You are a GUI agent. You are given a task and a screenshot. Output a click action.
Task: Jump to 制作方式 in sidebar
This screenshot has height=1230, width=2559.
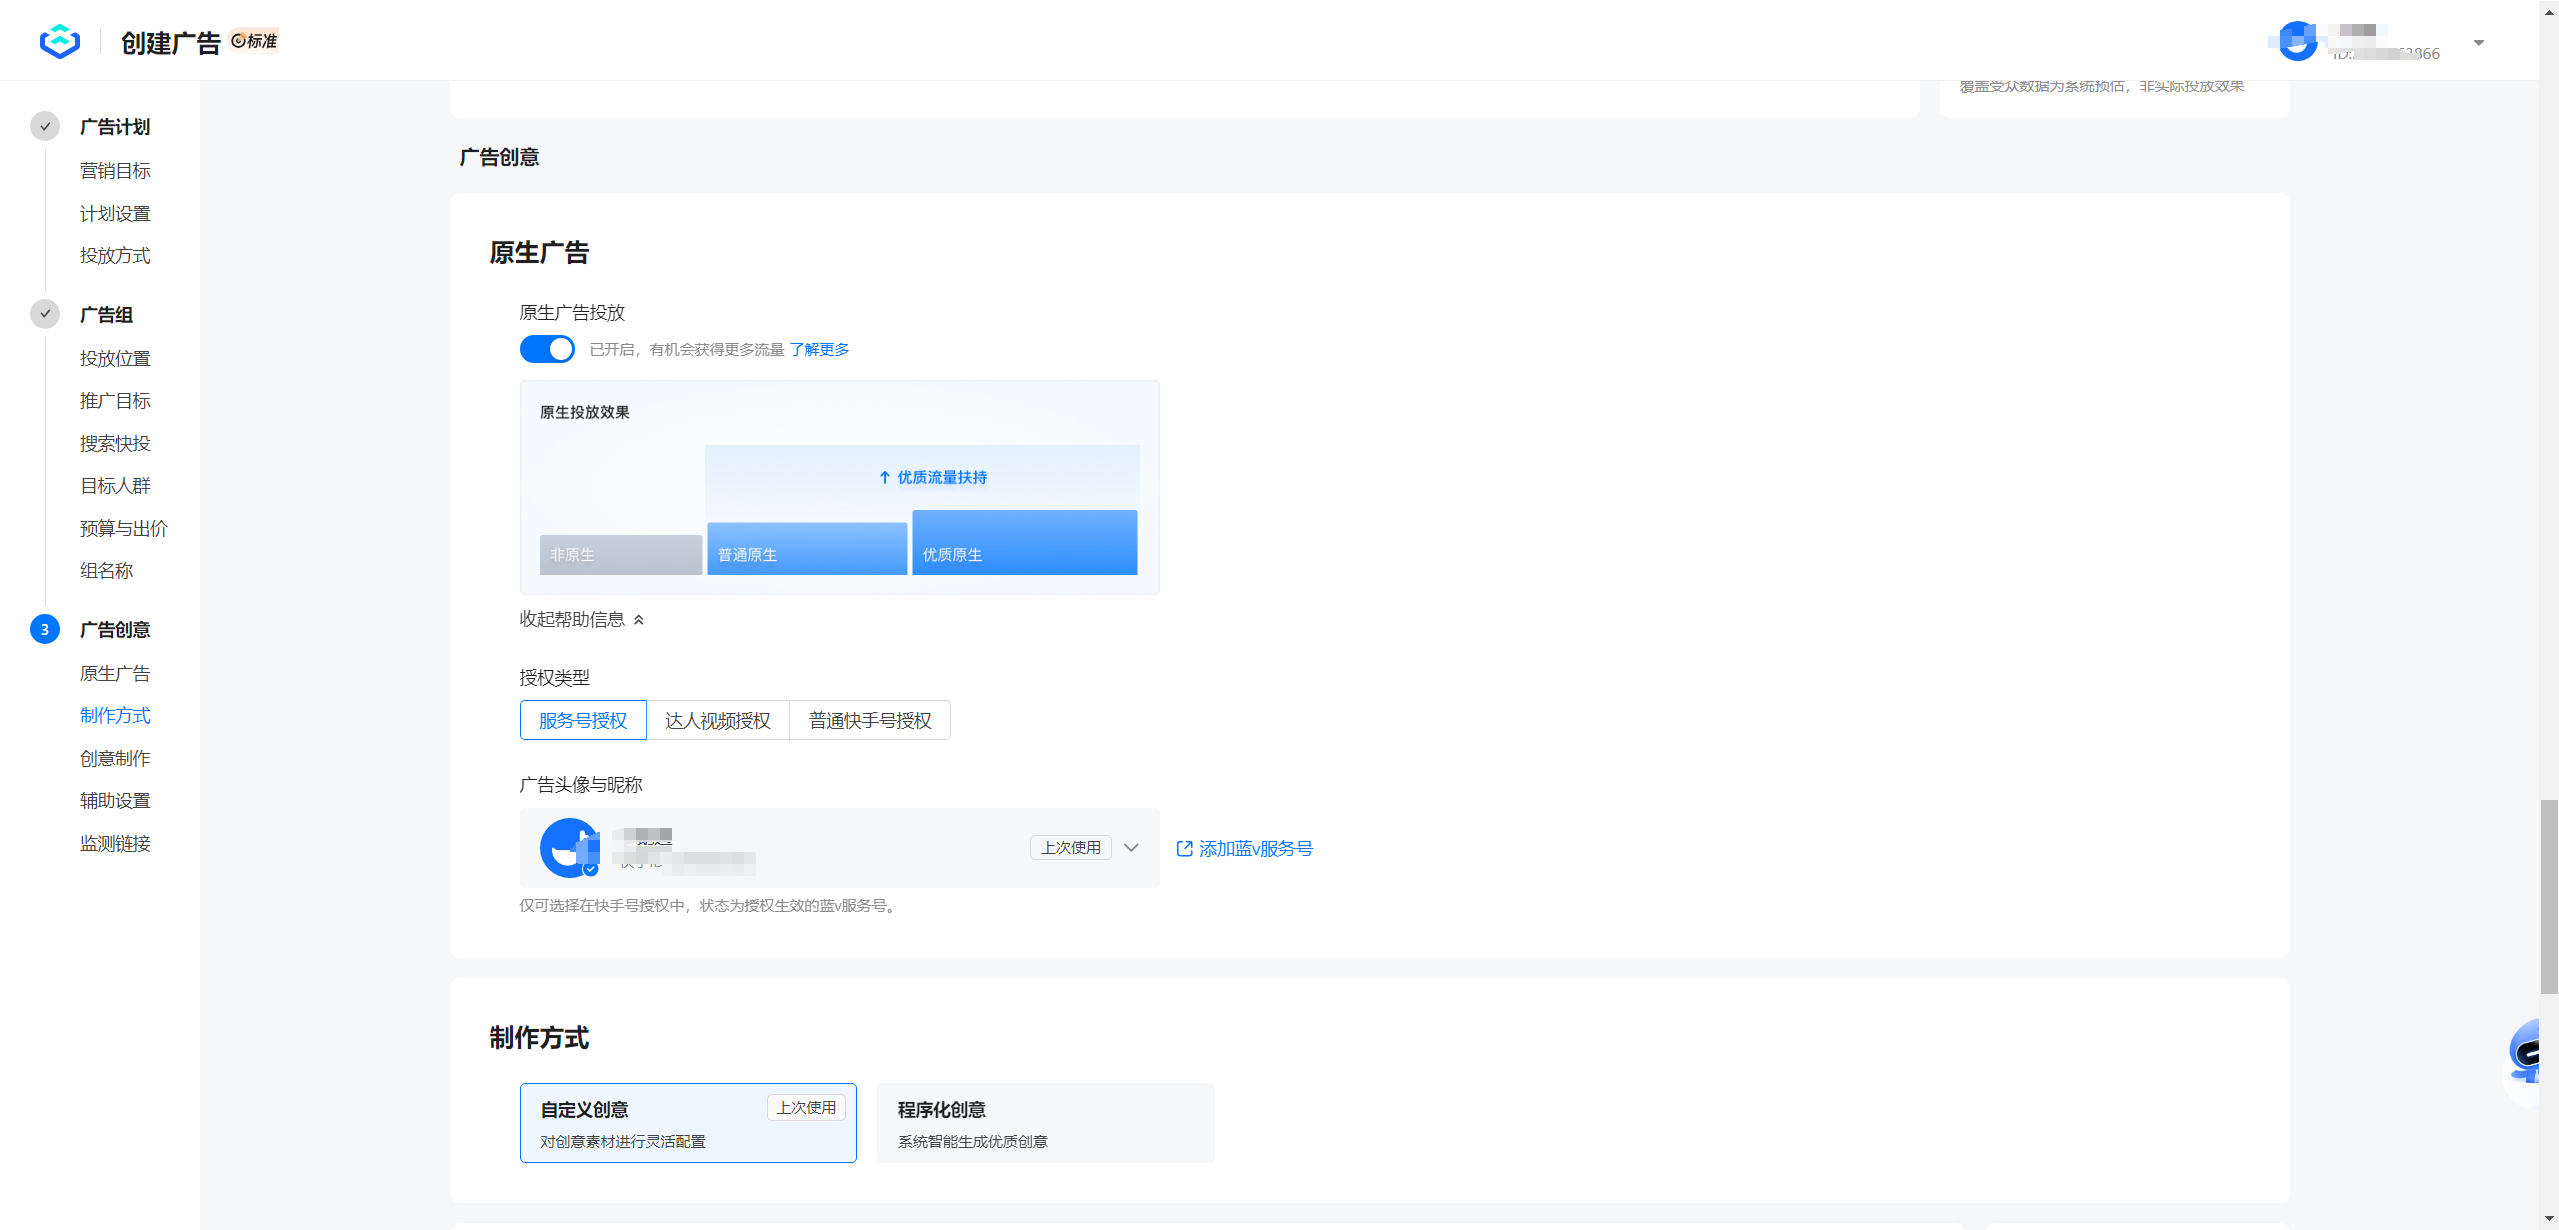[x=115, y=716]
